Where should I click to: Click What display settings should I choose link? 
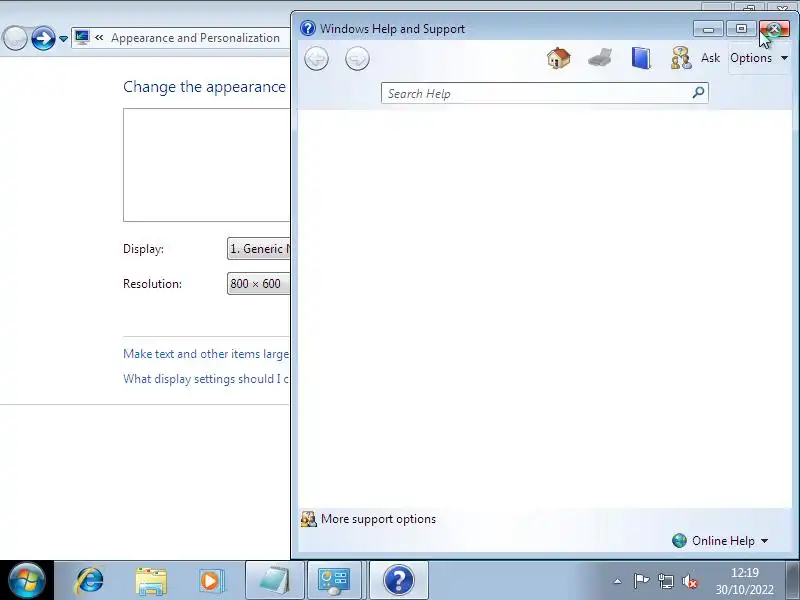click(206, 379)
